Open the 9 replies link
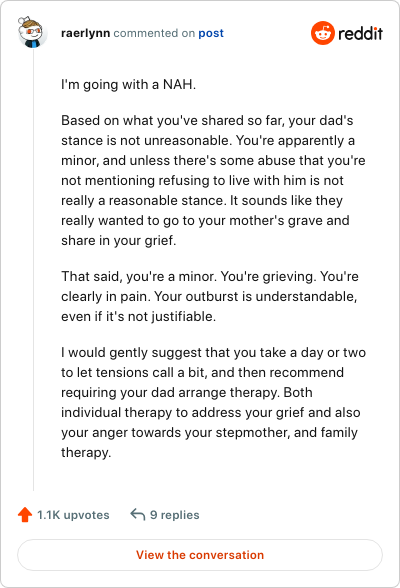Viewport: 400px width, 588px height. (x=175, y=515)
